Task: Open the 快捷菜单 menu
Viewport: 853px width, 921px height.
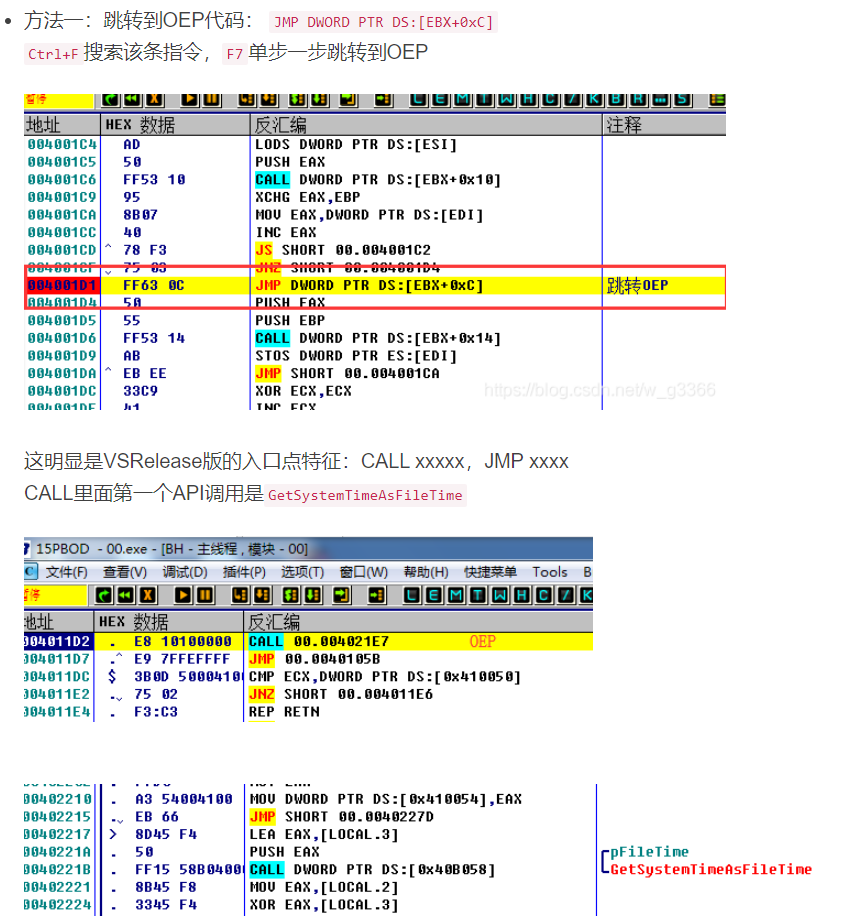Action: (491, 572)
